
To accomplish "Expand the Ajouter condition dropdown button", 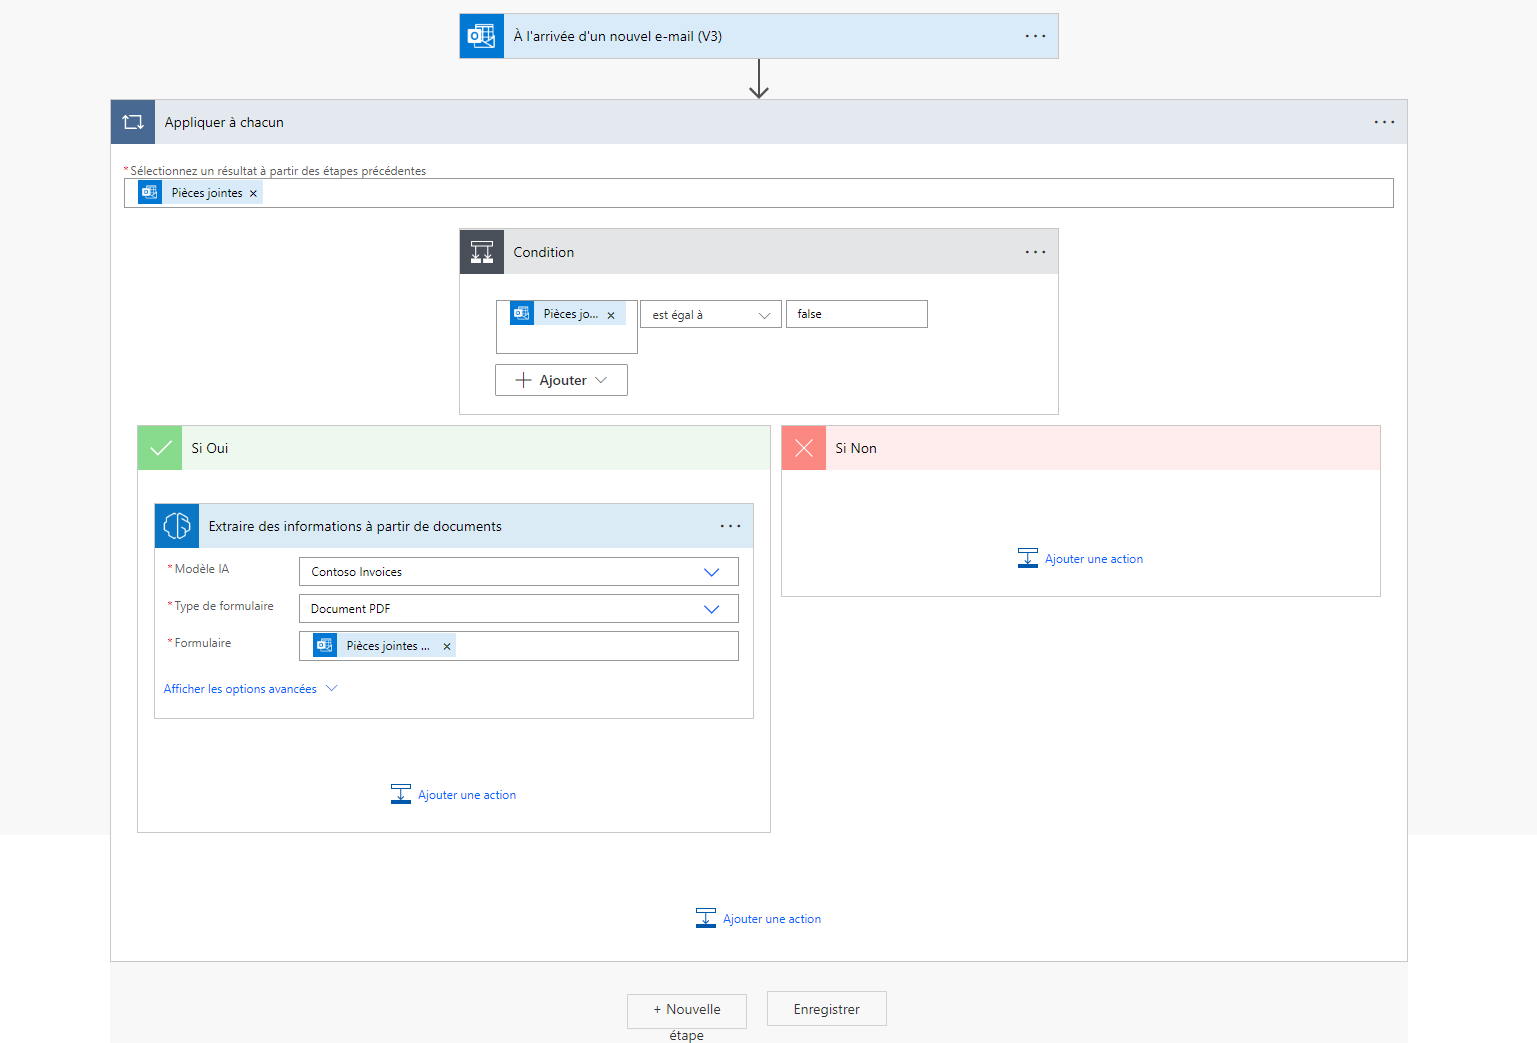I will click(561, 380).
